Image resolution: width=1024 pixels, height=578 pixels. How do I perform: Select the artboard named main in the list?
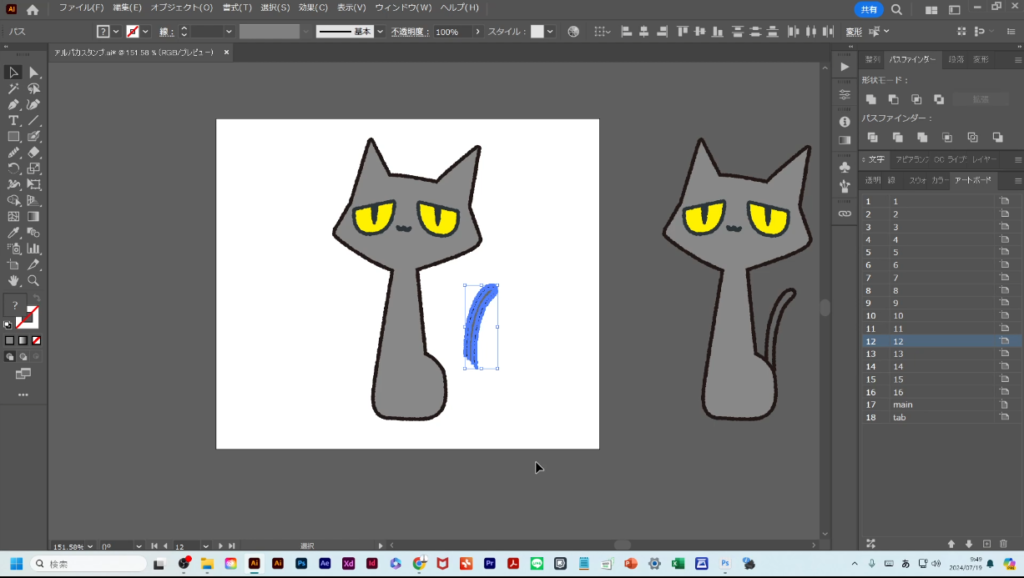(903, 404)
